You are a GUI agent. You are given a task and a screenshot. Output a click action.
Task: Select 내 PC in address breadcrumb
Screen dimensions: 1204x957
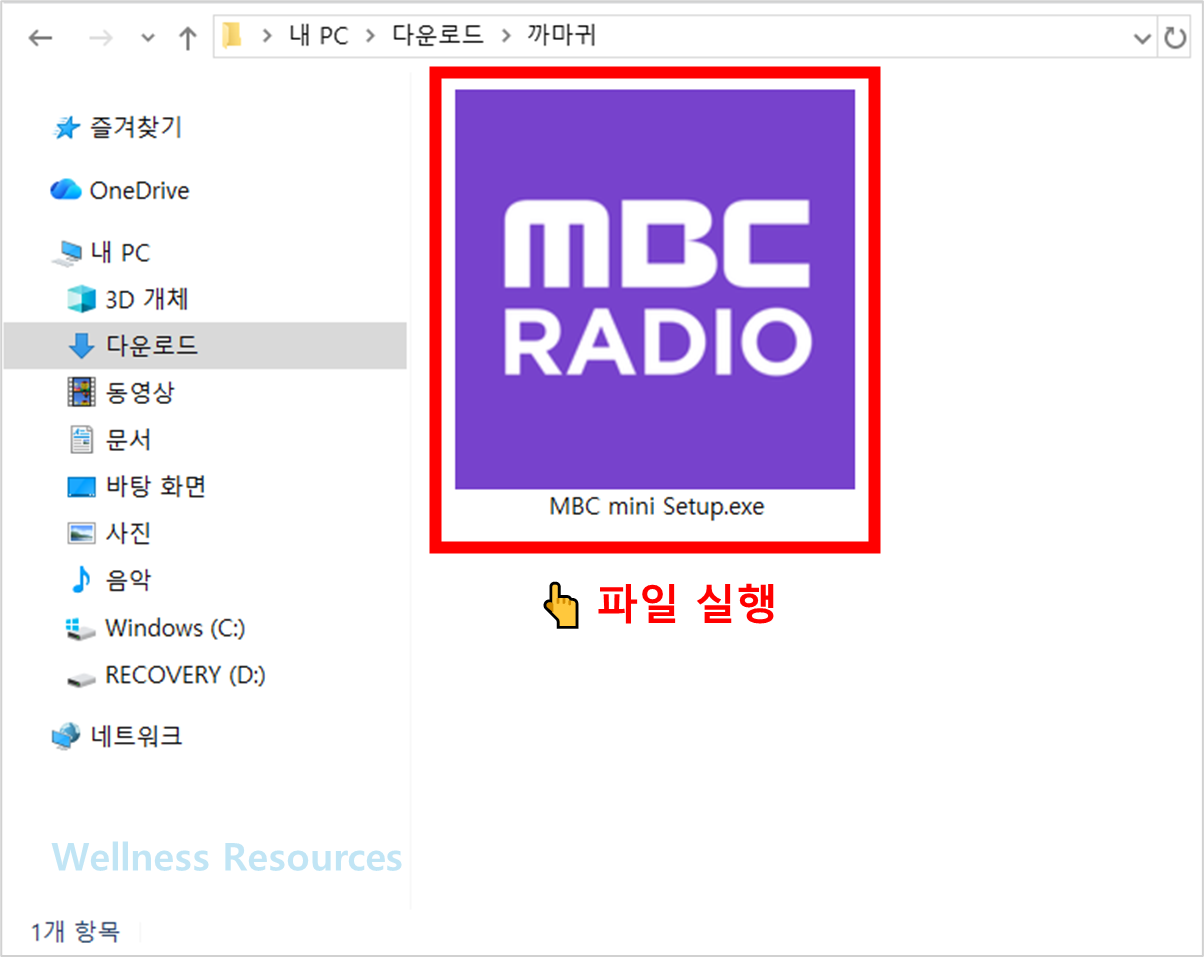318,37
